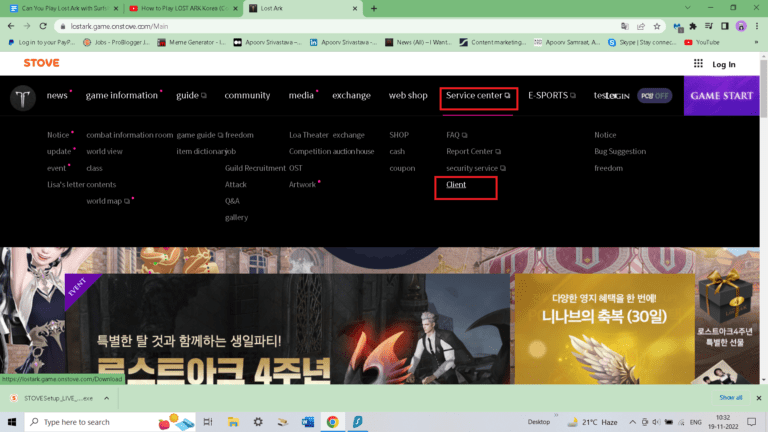768x432 pixels.
Task: Click the STOVE logo
Action: point(41,63)
